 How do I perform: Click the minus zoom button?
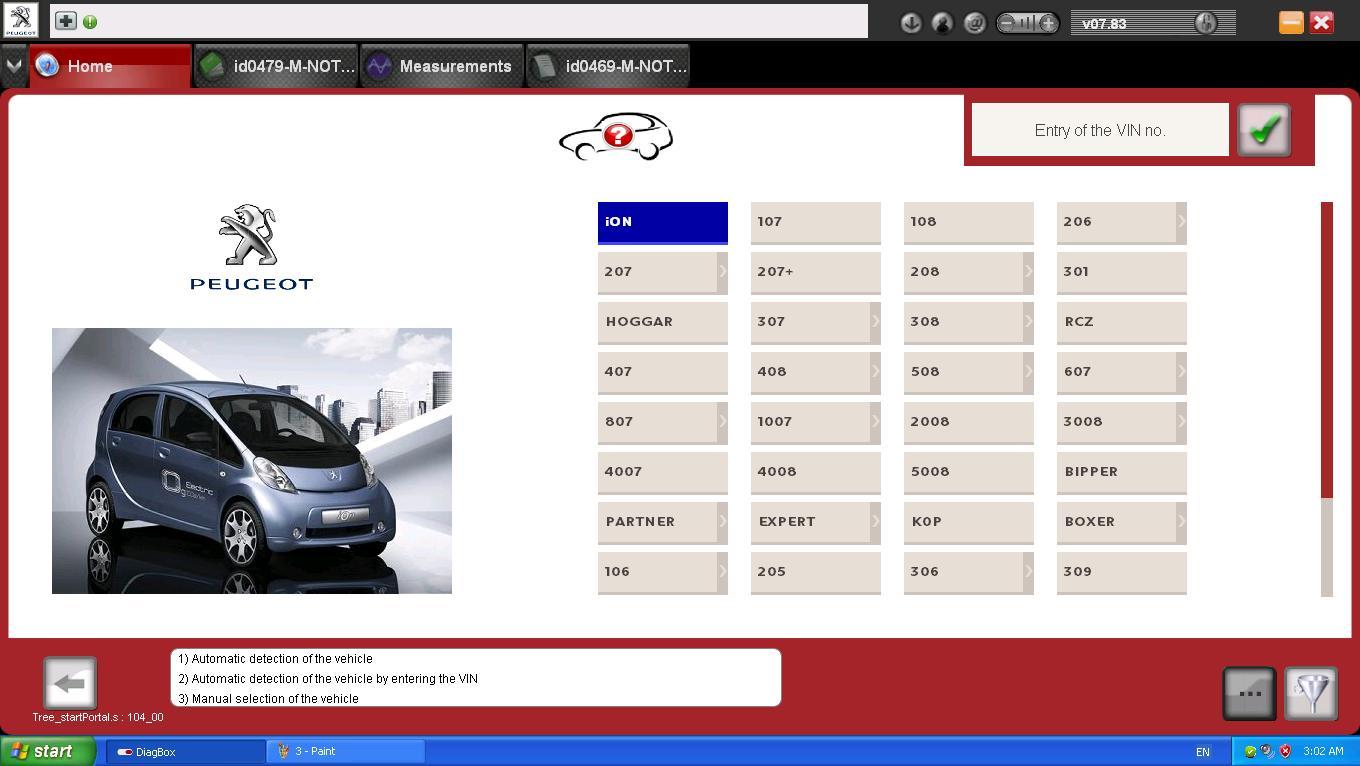tap(1007, 23)
